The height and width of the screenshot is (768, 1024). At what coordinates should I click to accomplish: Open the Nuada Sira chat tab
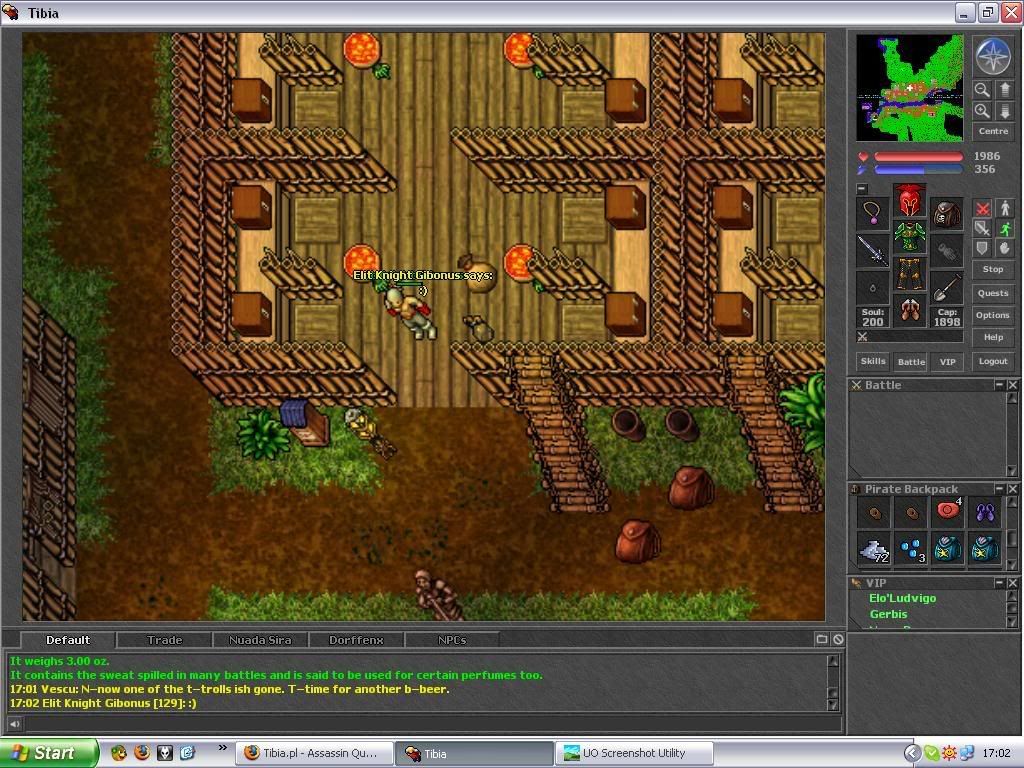pyautogui.click(x=260, y=640)
